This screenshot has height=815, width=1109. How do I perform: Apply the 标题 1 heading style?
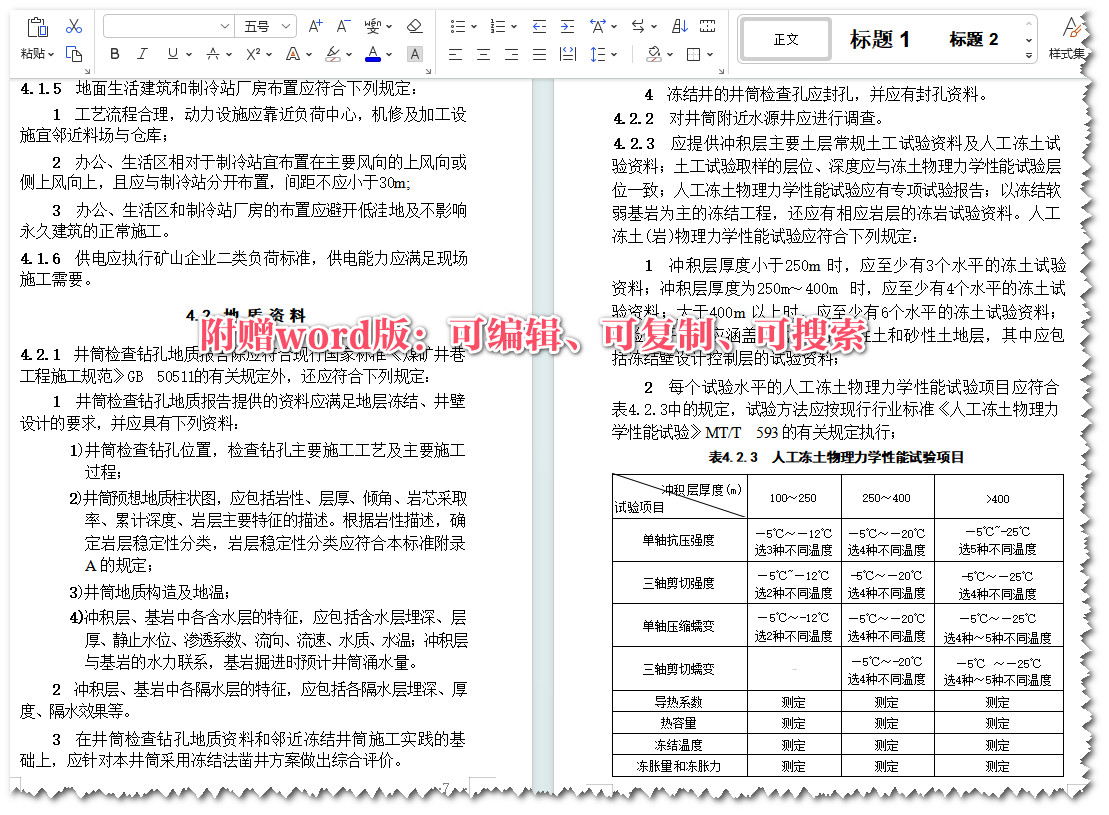pyautogui.click(x=880, y=38)
